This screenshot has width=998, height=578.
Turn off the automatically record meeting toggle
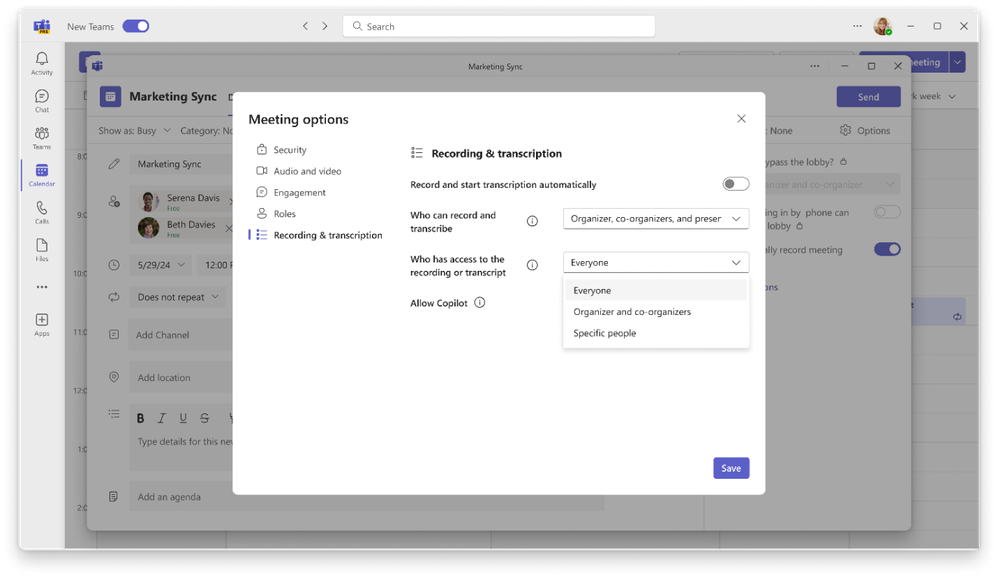click(887, 249)
